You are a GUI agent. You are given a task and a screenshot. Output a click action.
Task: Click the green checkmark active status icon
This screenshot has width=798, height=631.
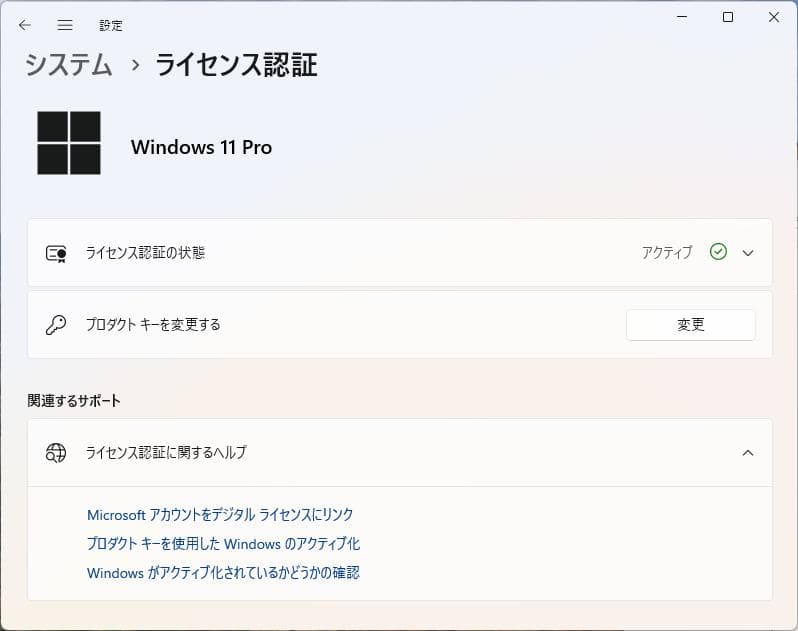click(718, 252)
